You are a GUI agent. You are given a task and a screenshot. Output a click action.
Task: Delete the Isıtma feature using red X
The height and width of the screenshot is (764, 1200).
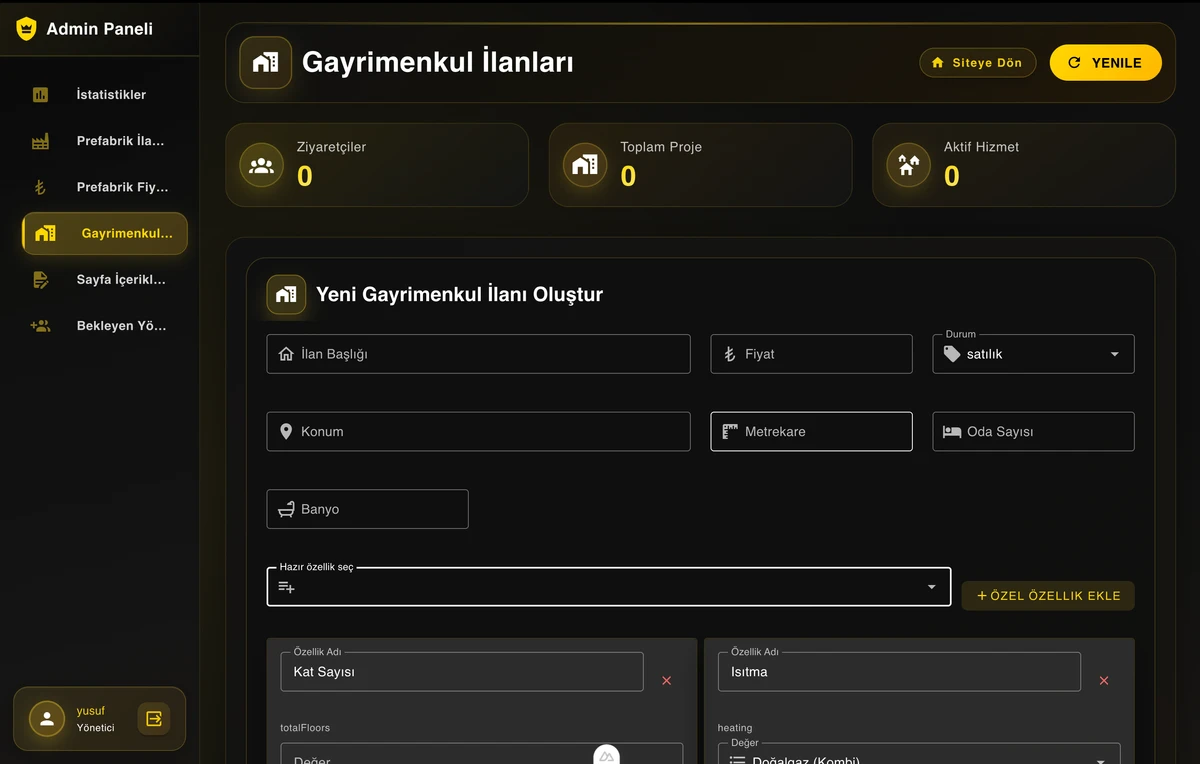(1104, 681)
